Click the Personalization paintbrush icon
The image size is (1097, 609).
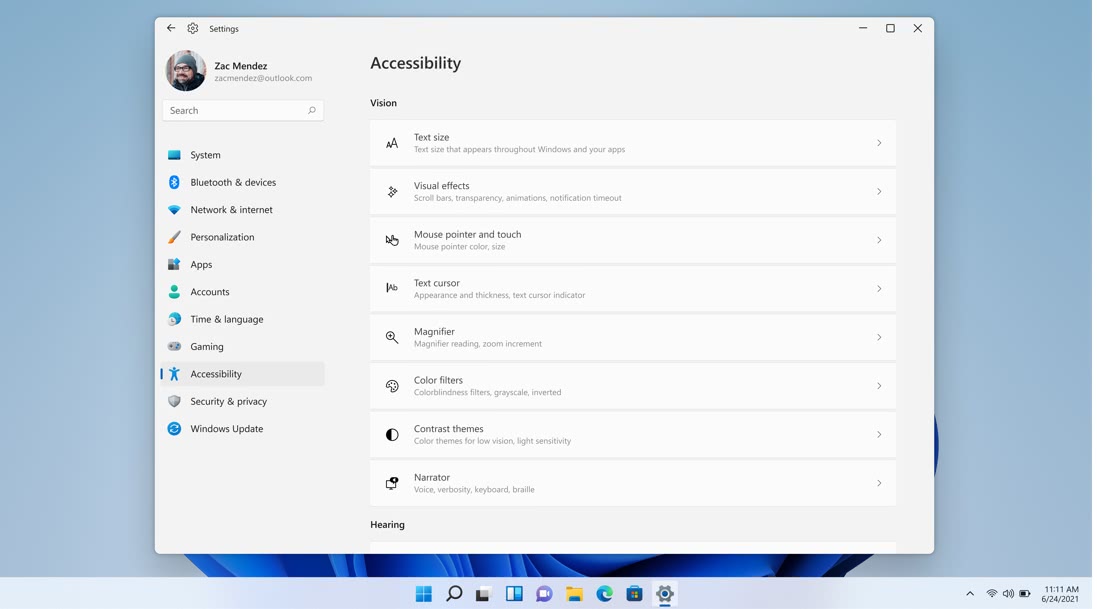tap(174, 237)
